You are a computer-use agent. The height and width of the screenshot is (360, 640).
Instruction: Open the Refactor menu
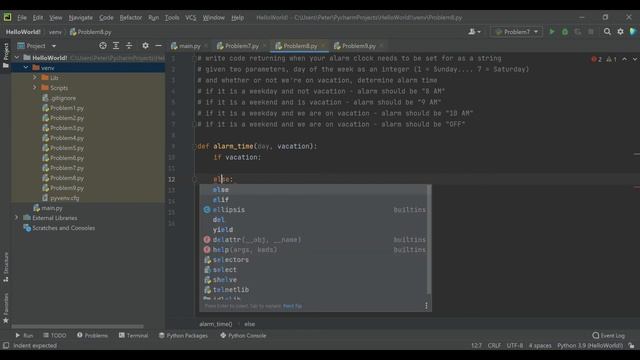click(131, 18)
